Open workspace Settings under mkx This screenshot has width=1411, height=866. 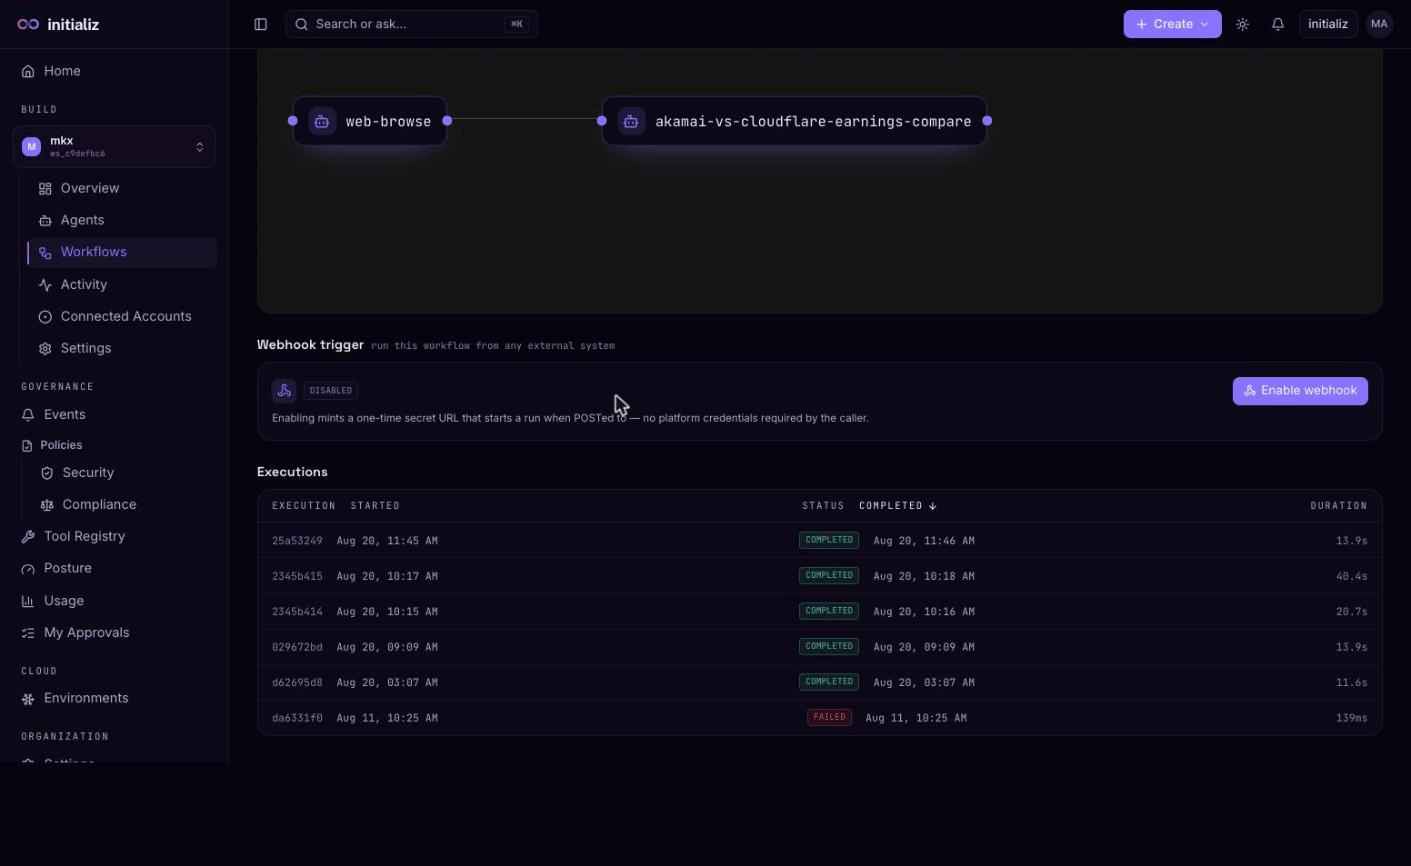pos(122,348)
